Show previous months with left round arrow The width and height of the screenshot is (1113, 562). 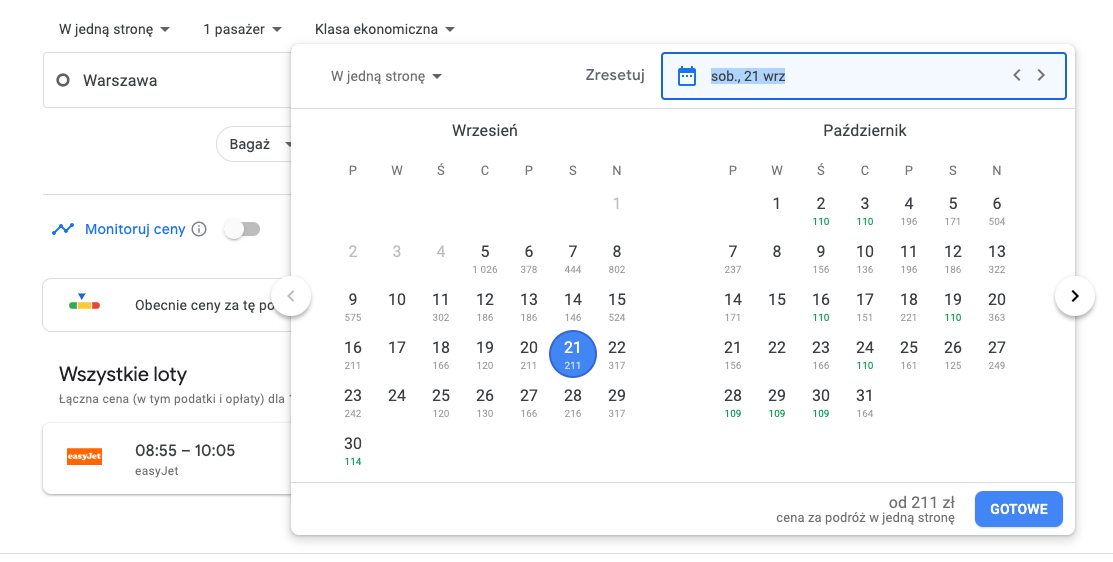point(291,296)
